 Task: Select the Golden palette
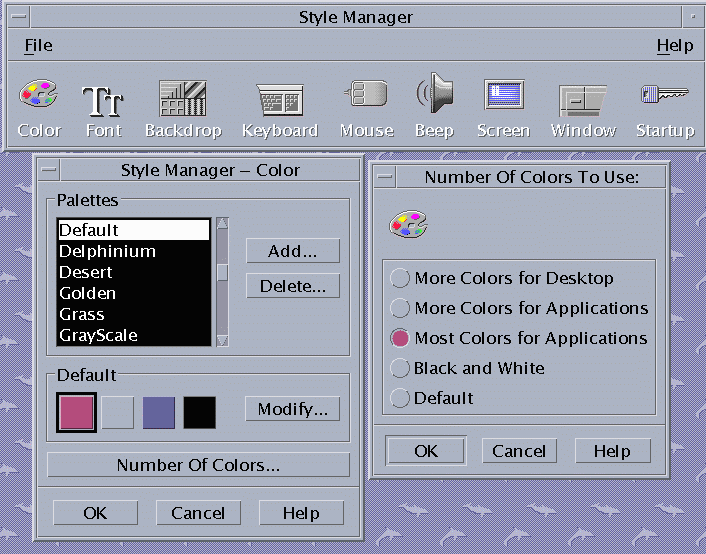point(134,293)
